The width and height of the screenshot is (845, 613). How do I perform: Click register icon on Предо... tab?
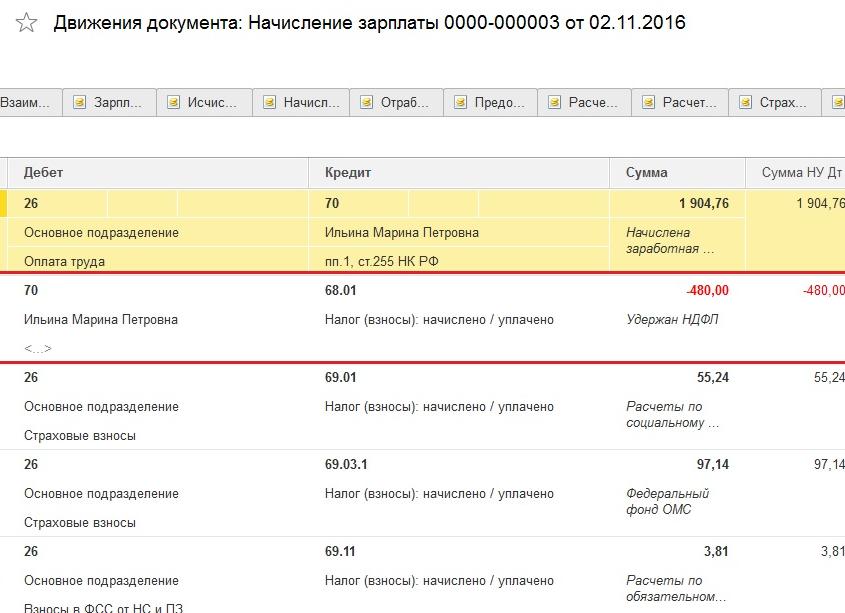[x=460, y=102]
